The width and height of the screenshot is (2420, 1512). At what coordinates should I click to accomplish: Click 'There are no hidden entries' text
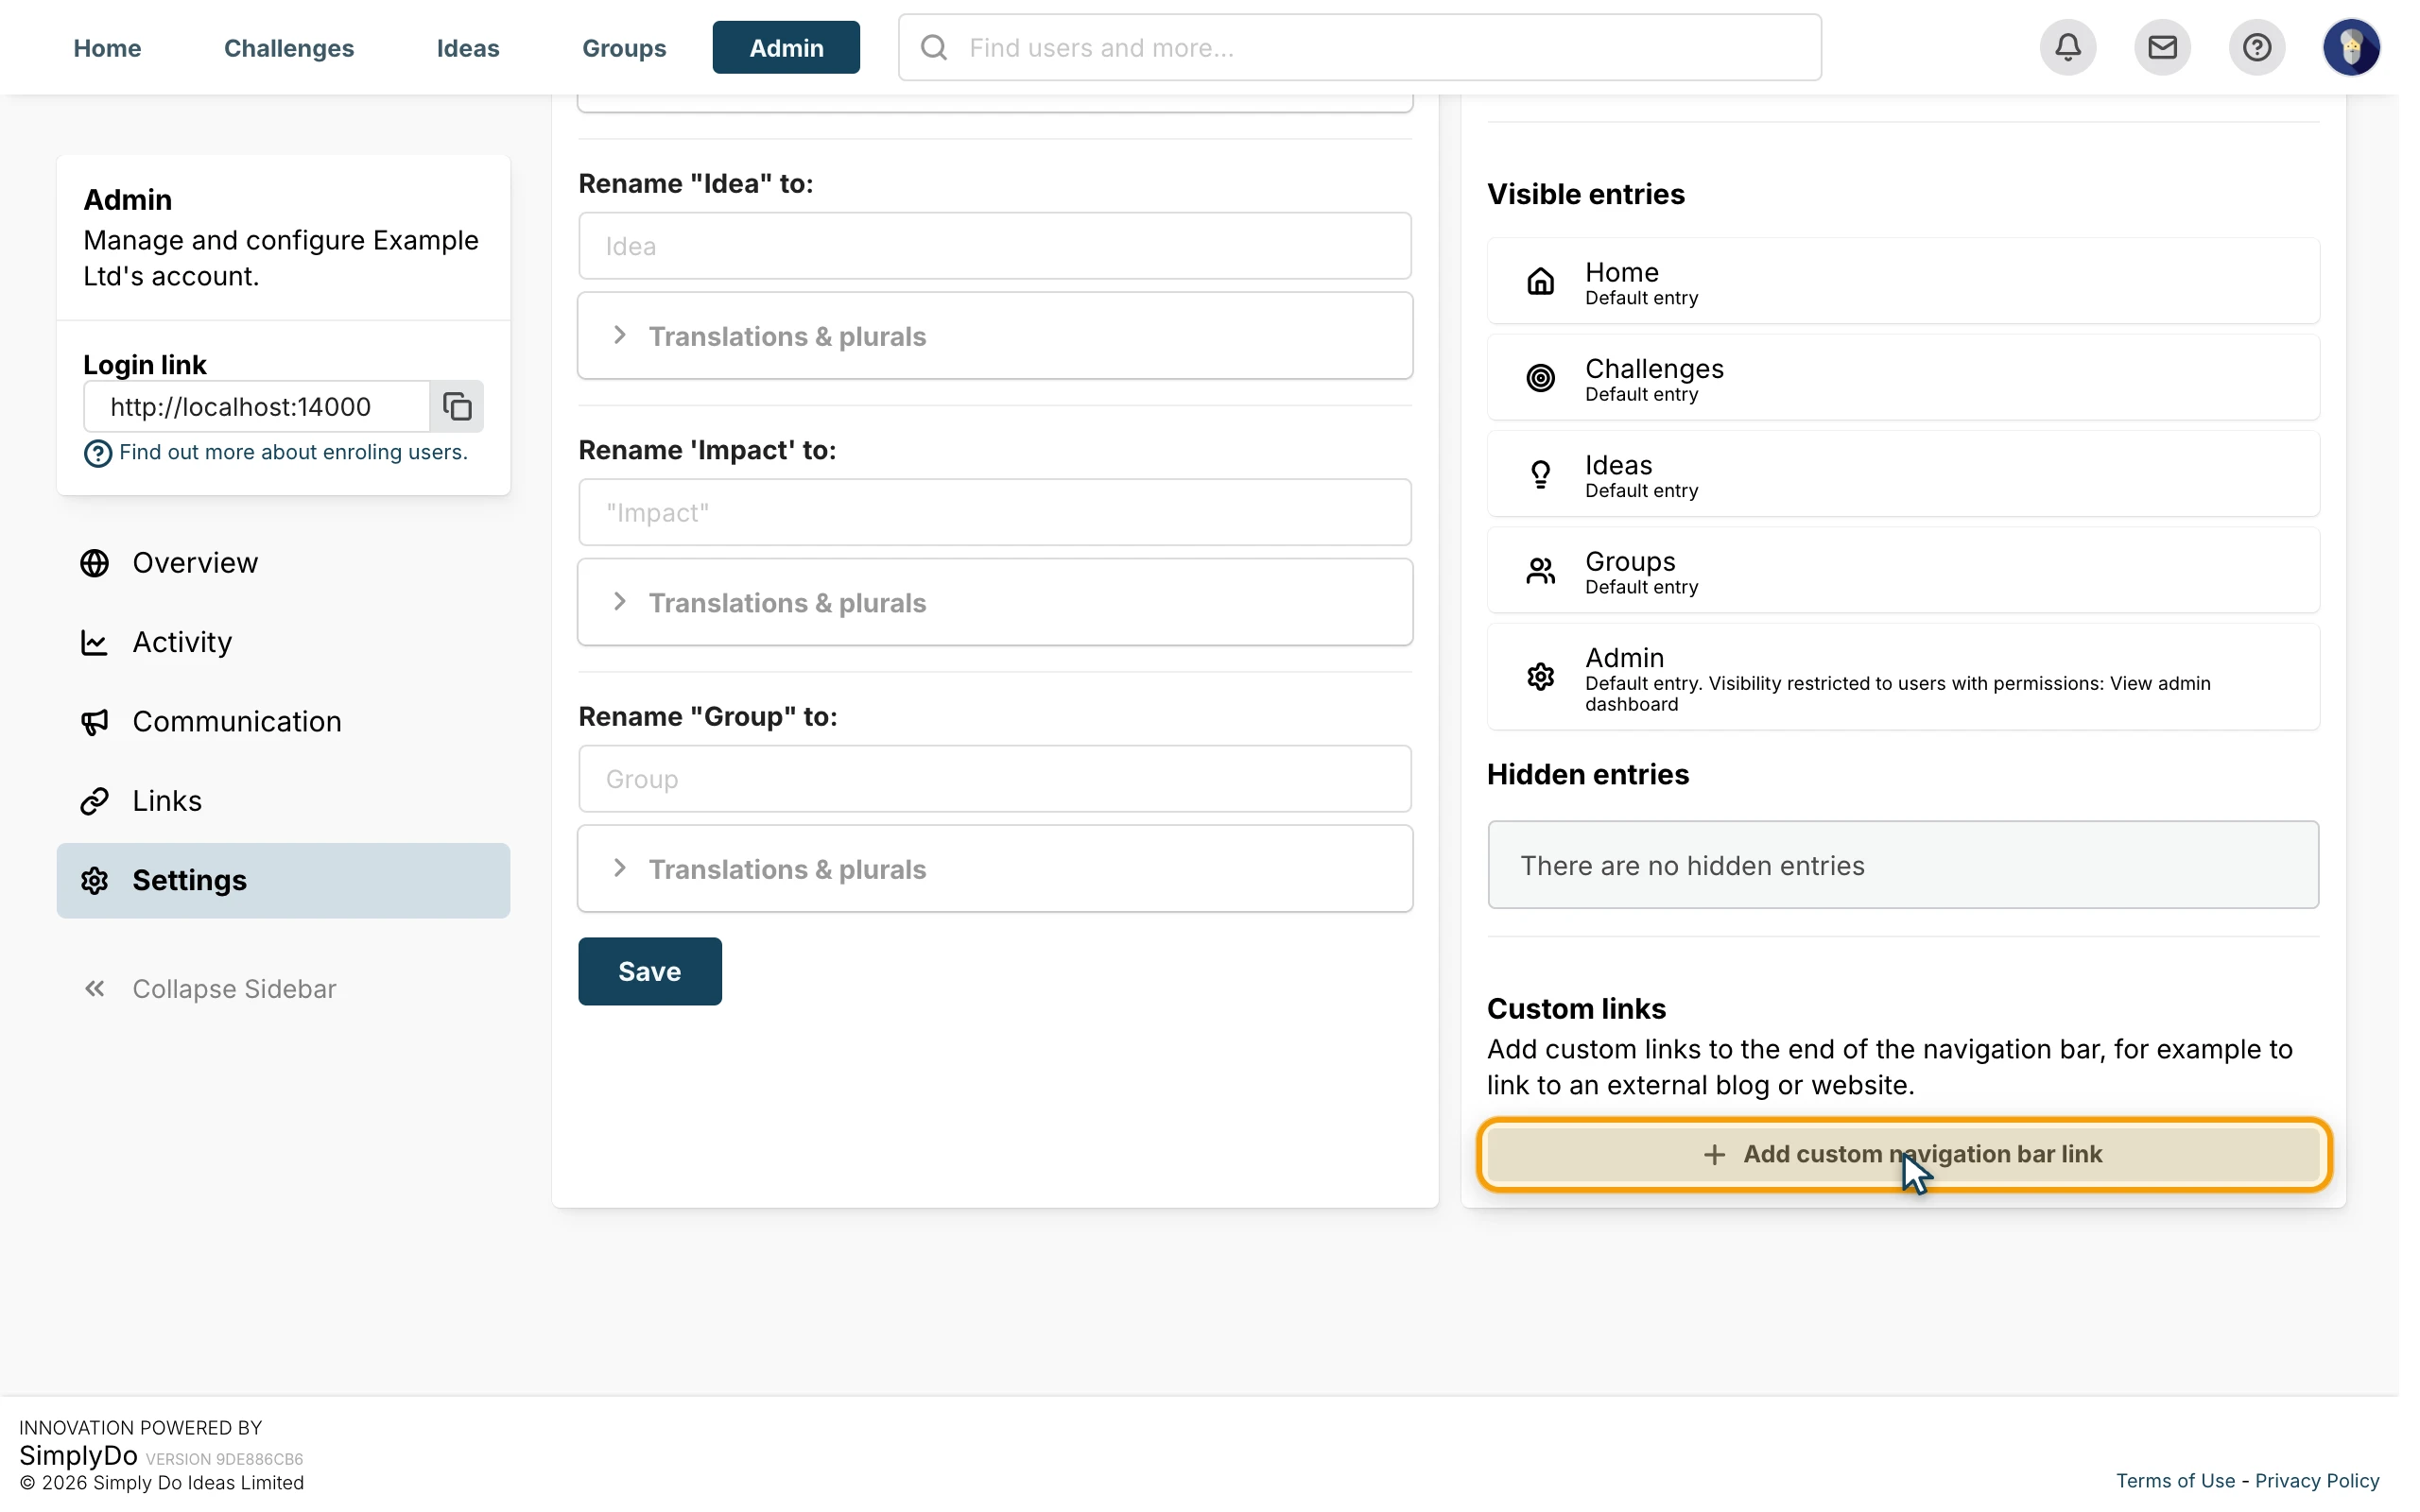coord(1692,865)
